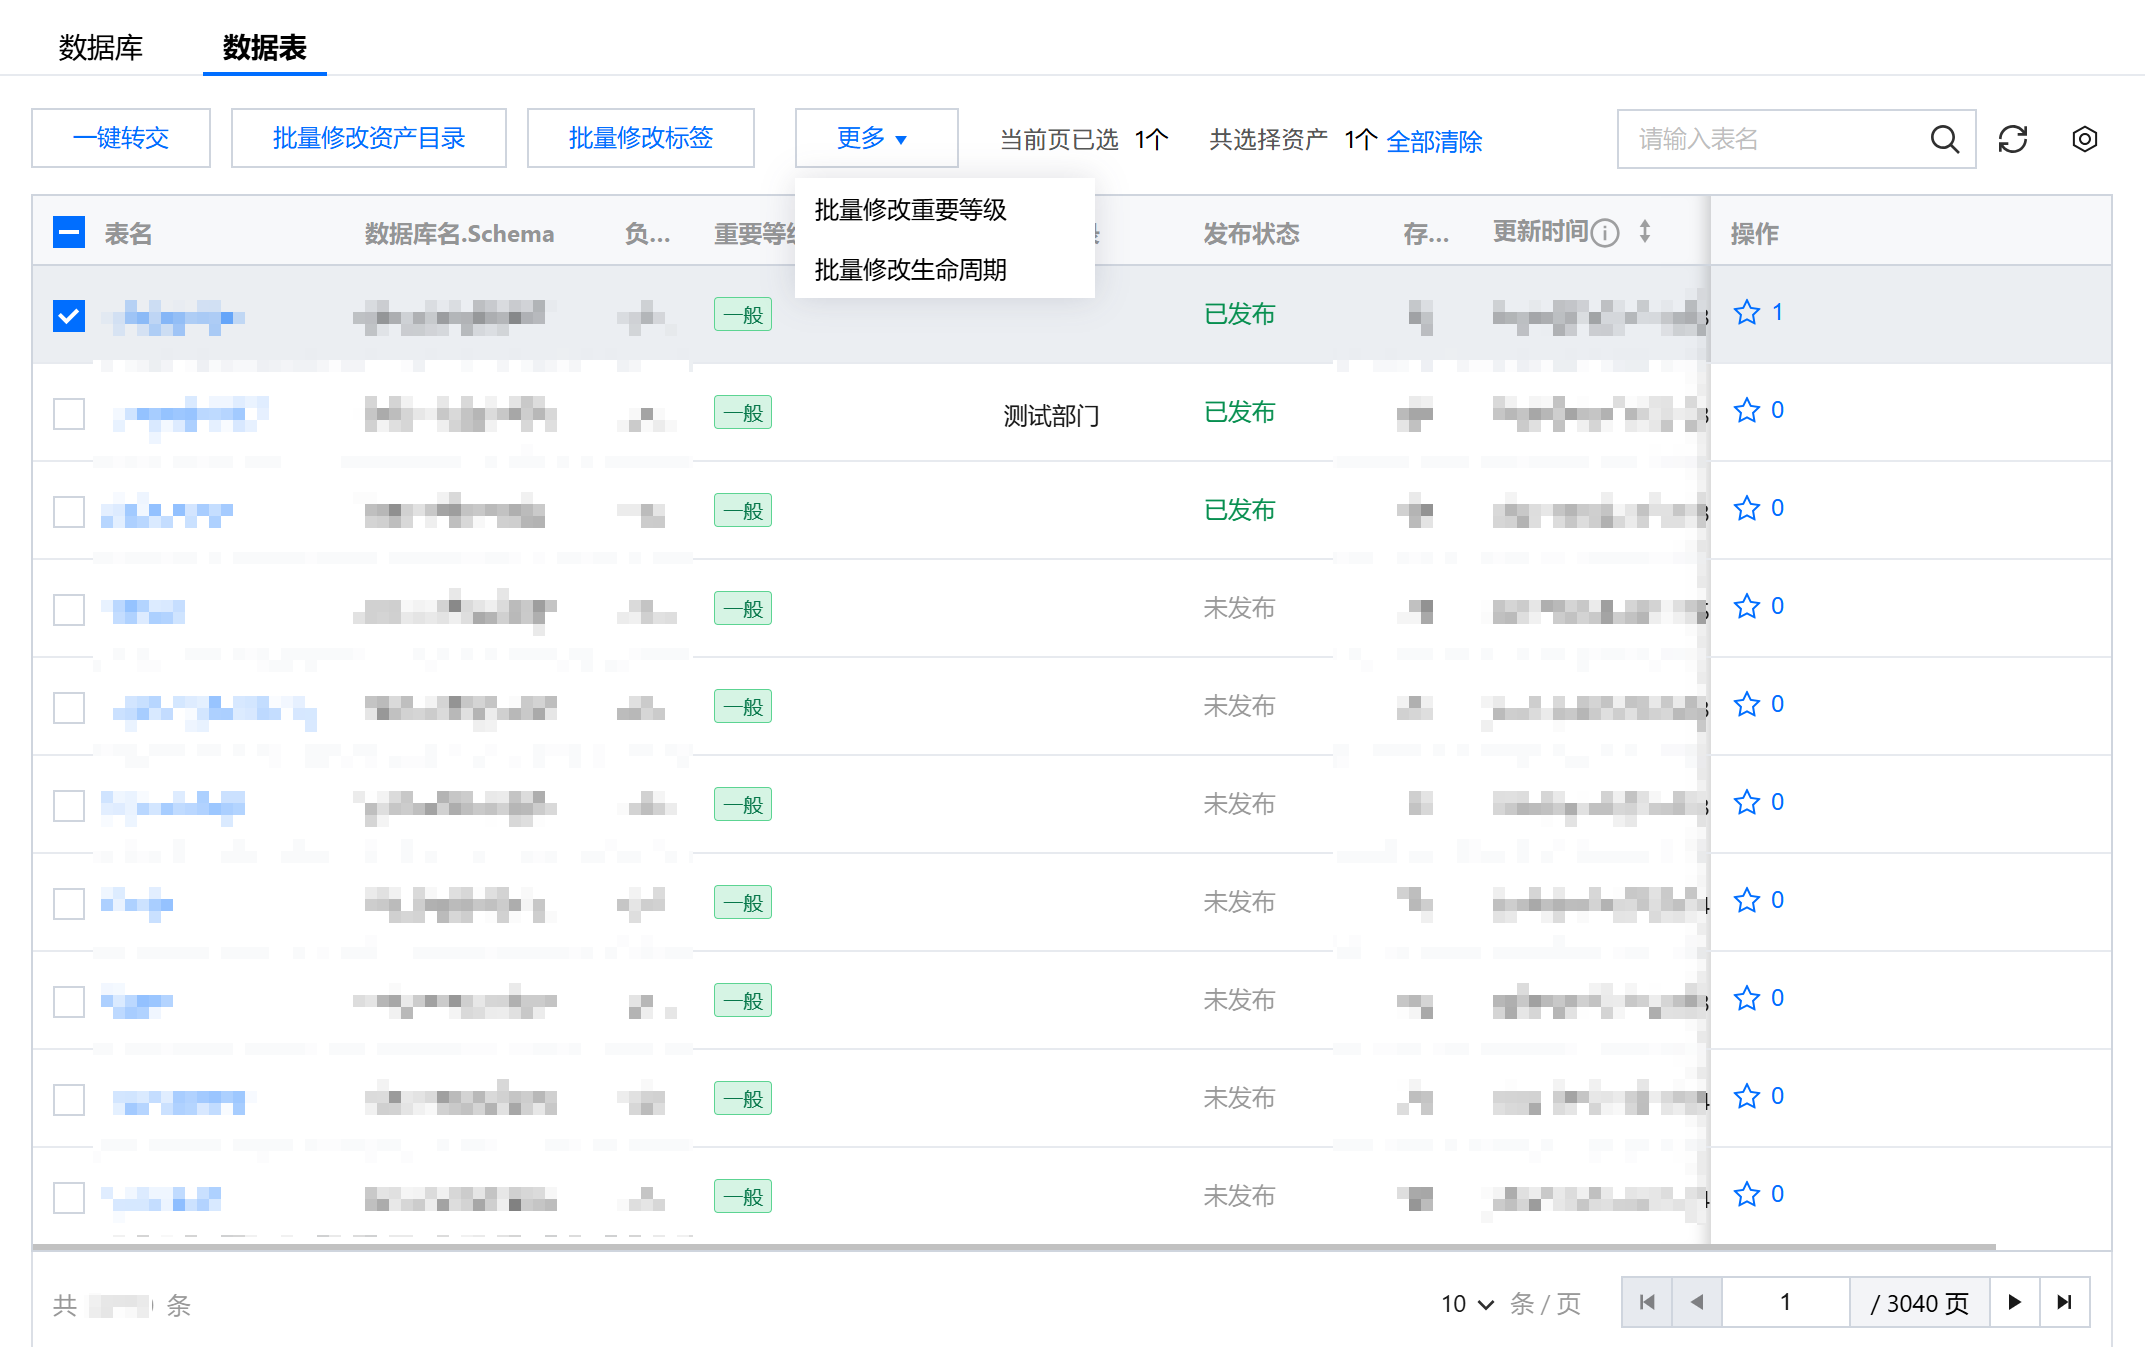
Task: Toggle the header select-all checkbox
Action: click(x=69, y=233)
